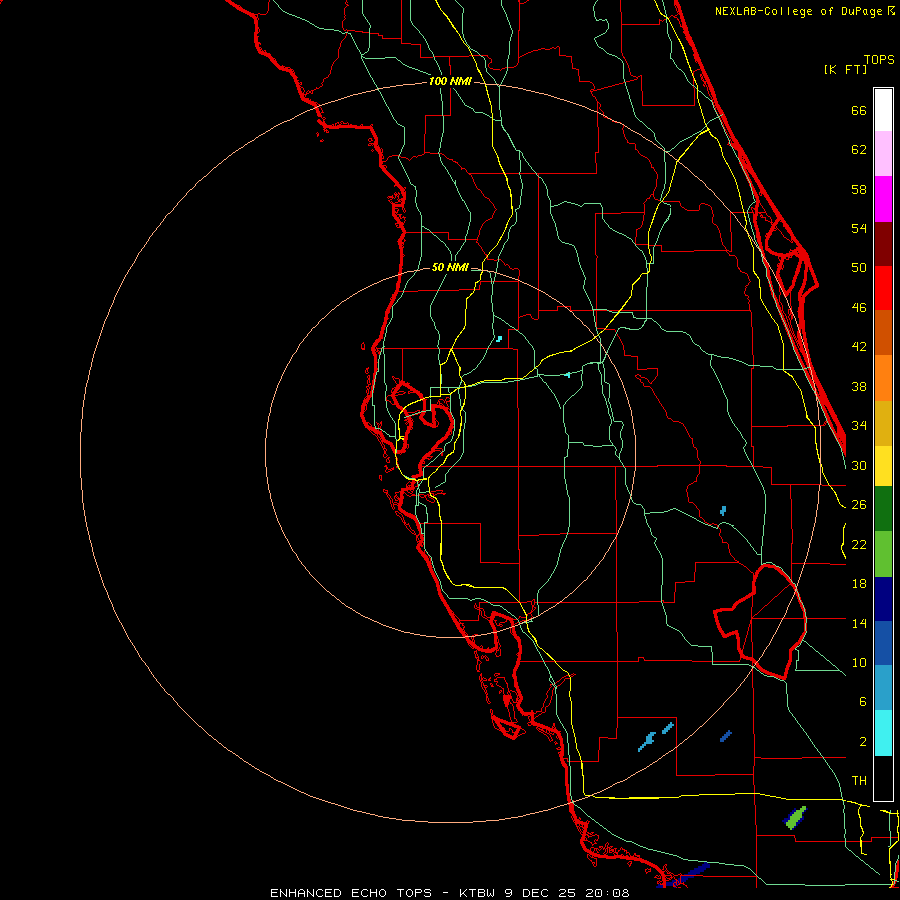Click the KTBW station identifier in caption
The image size is (900, 900).
pos(476,893)
